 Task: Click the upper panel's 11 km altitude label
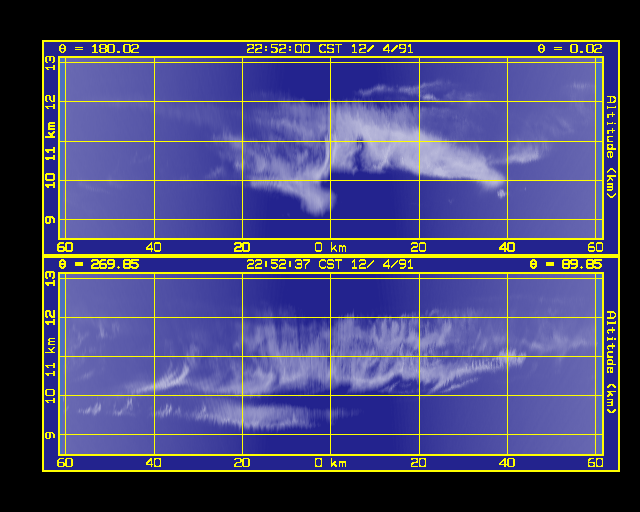[50, 141]
